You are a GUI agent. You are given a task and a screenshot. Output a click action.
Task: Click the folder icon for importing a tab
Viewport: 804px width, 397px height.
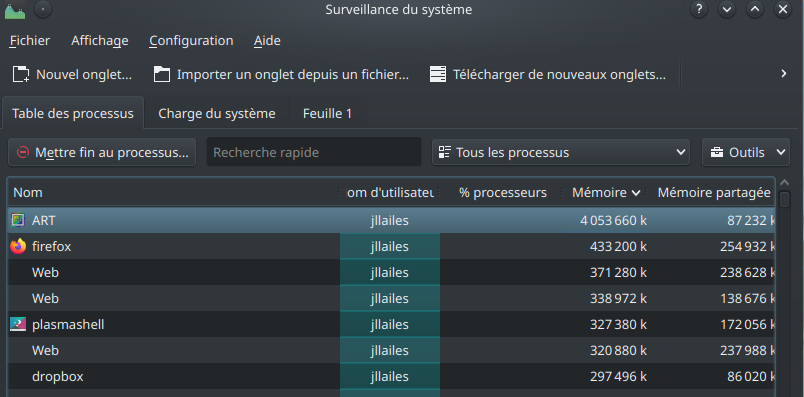click(x=162, y=74)
